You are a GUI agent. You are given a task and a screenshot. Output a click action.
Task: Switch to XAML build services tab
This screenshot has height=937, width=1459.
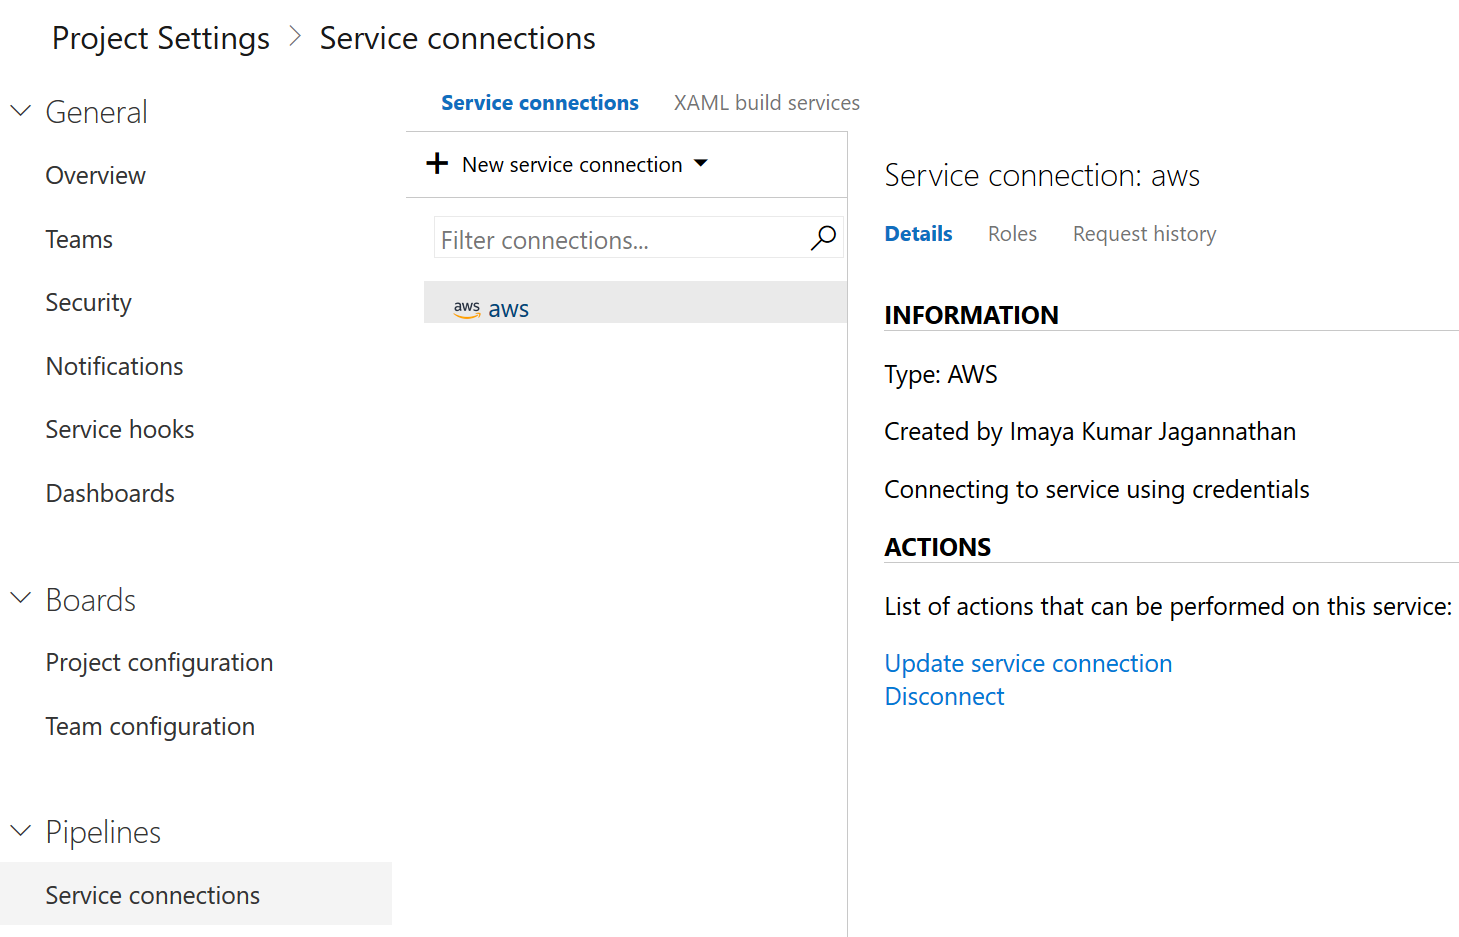click(x=766, y=103)
